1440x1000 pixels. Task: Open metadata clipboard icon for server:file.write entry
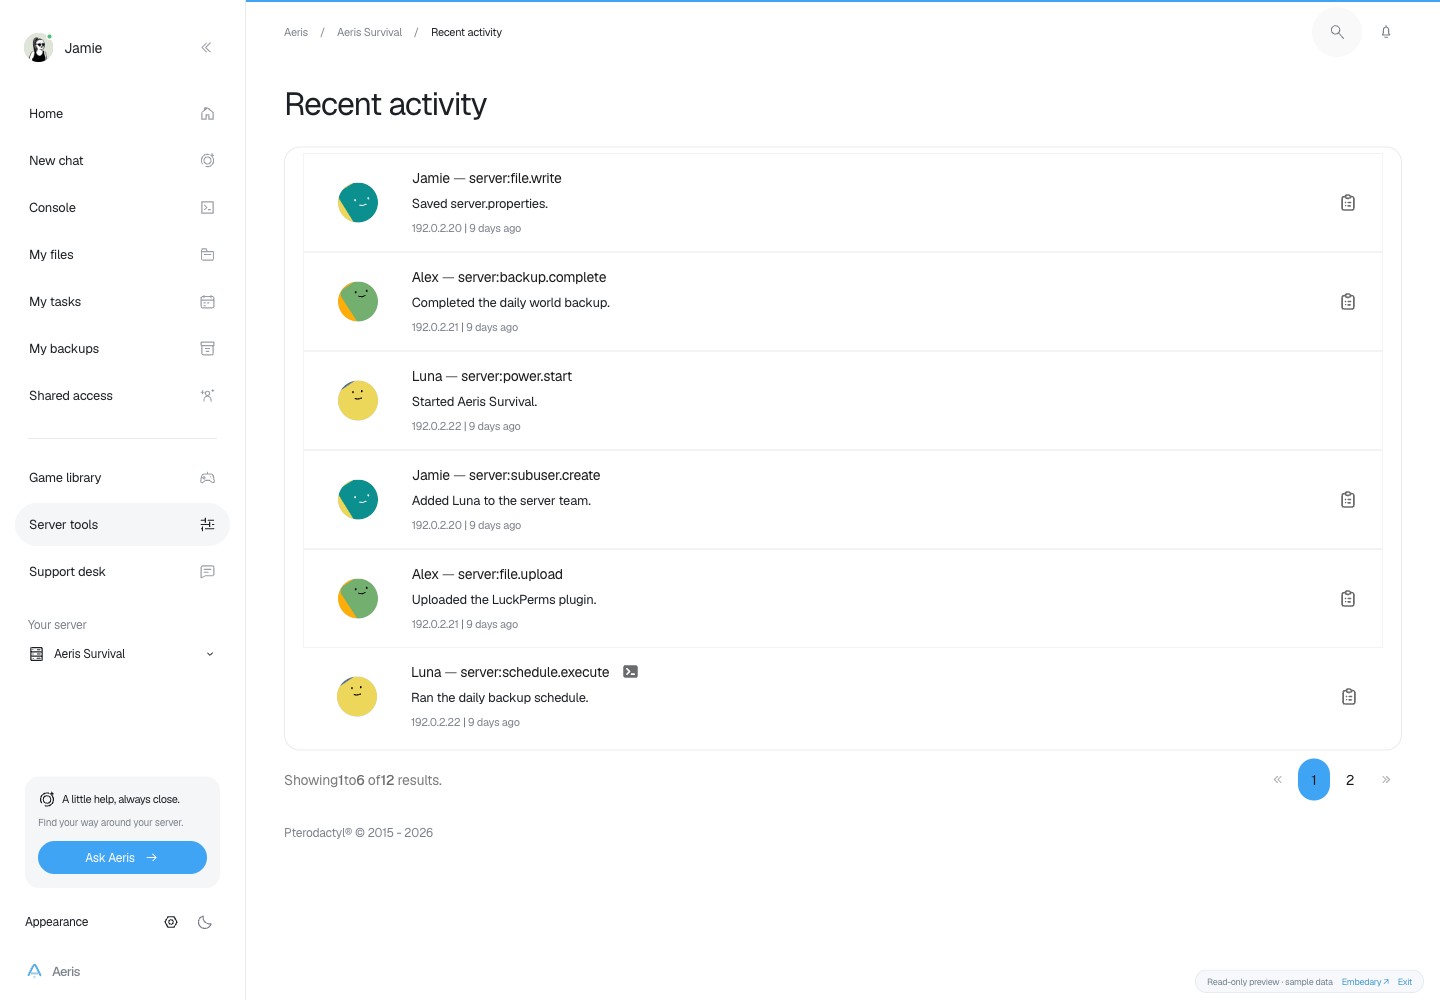(1348, 203)
